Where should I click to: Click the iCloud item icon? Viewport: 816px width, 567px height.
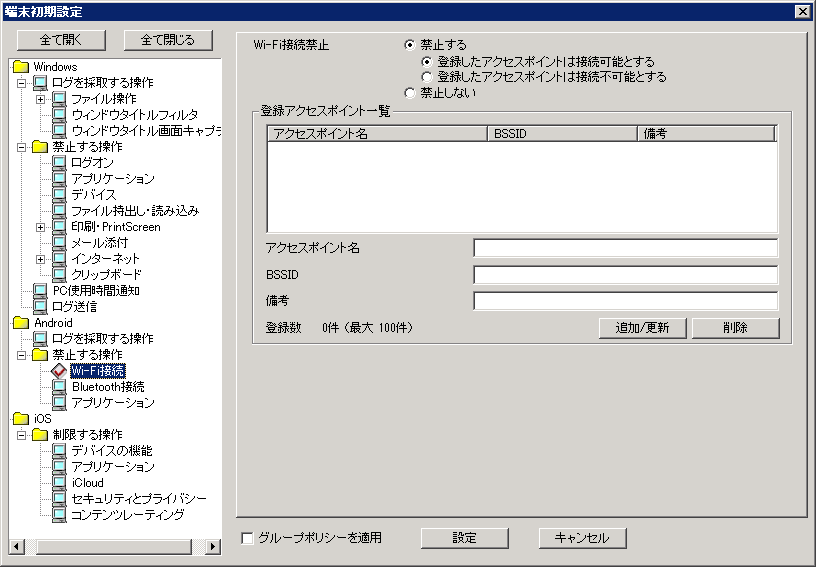tap(59, 483)
